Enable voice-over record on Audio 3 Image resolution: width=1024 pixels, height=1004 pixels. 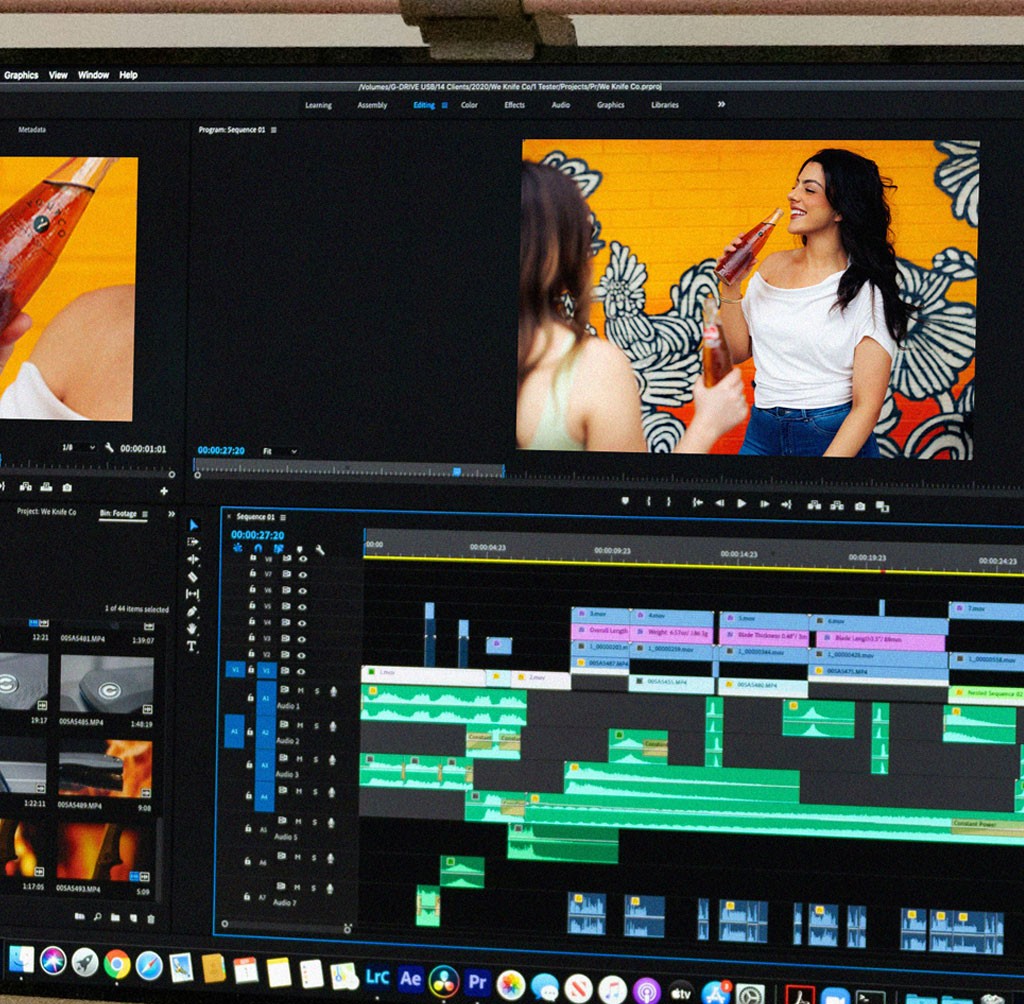click(332, 760)
